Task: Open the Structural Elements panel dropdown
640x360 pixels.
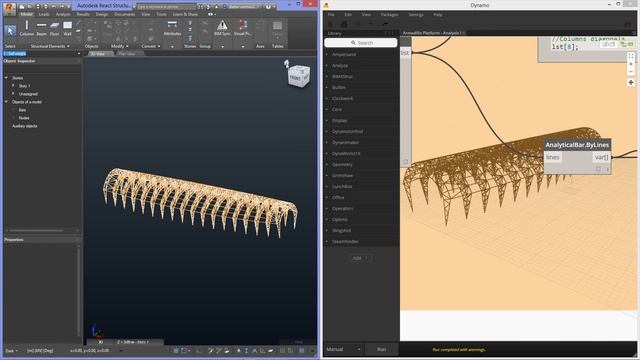Action: point(50,47)
